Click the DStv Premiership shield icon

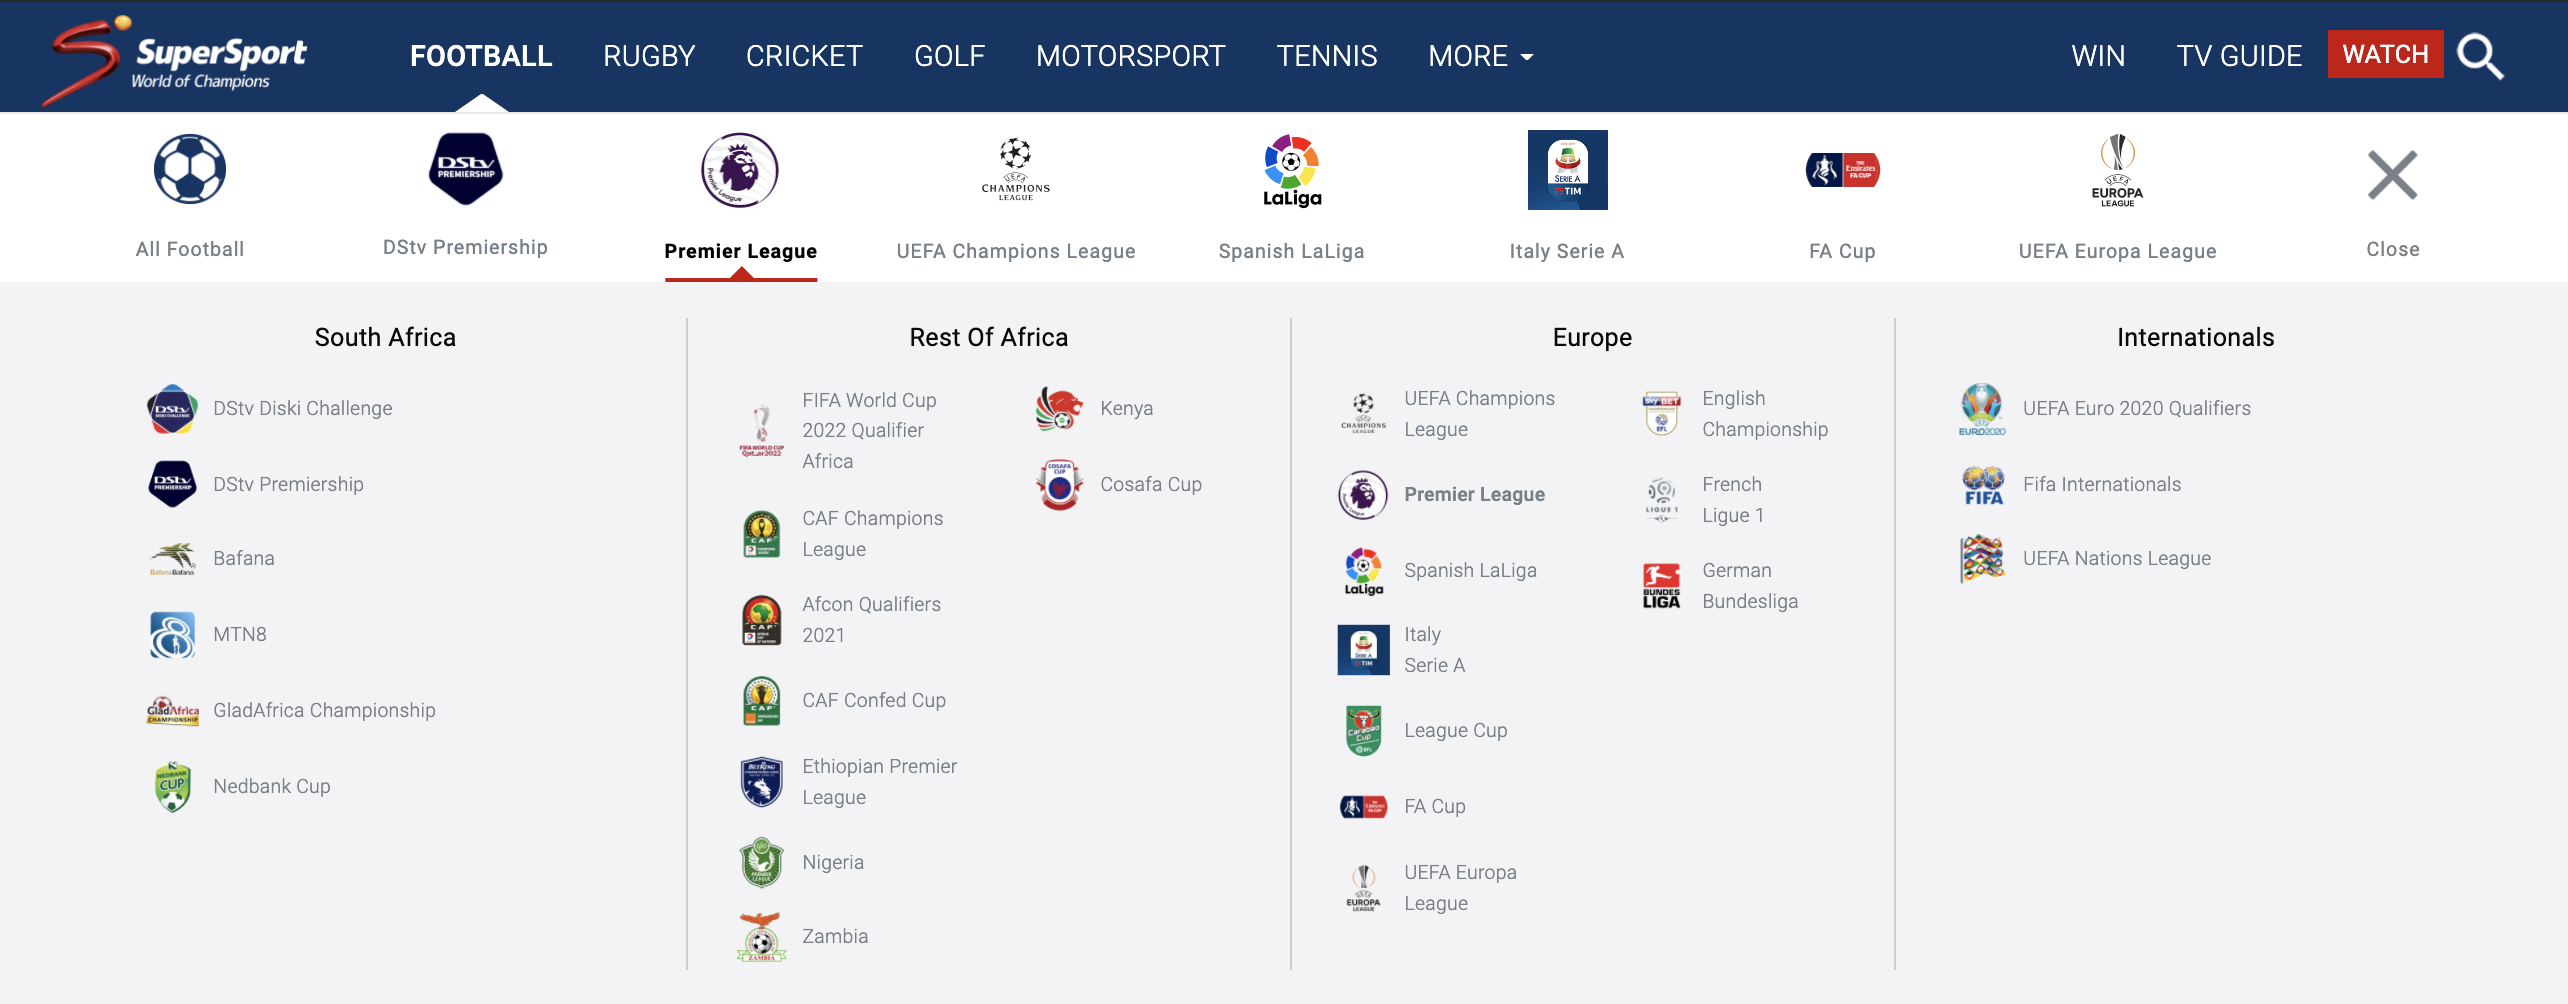pyautogui.click(x=465, y=169)
